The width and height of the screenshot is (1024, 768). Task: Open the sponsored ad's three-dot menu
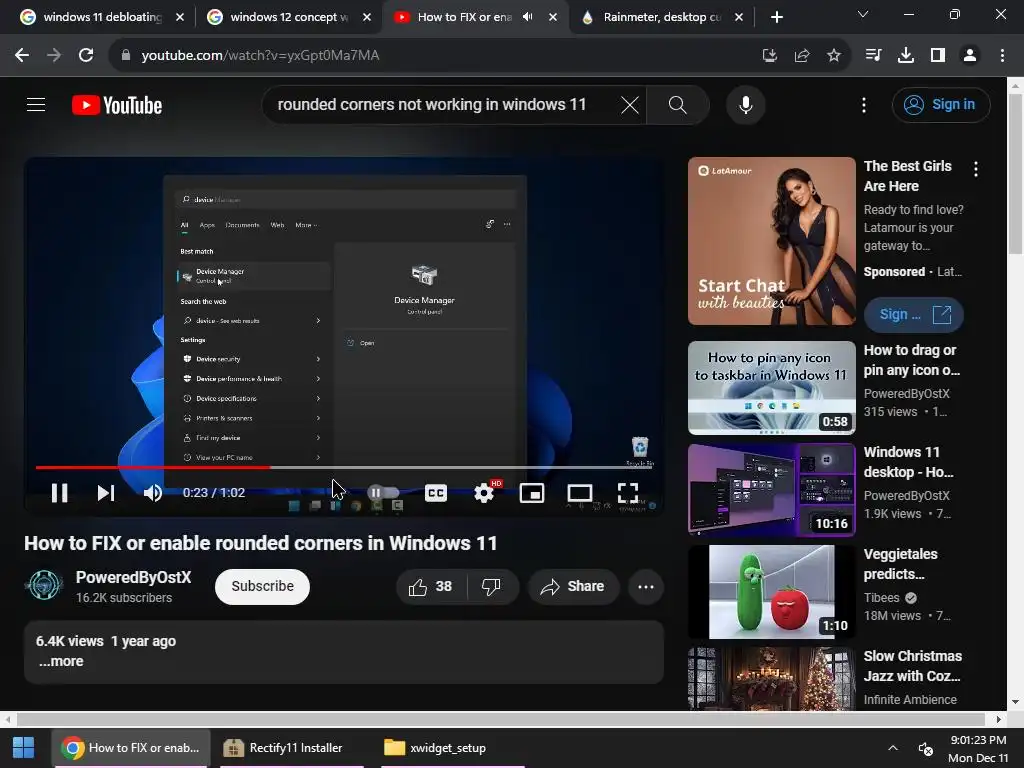(976, 169)
